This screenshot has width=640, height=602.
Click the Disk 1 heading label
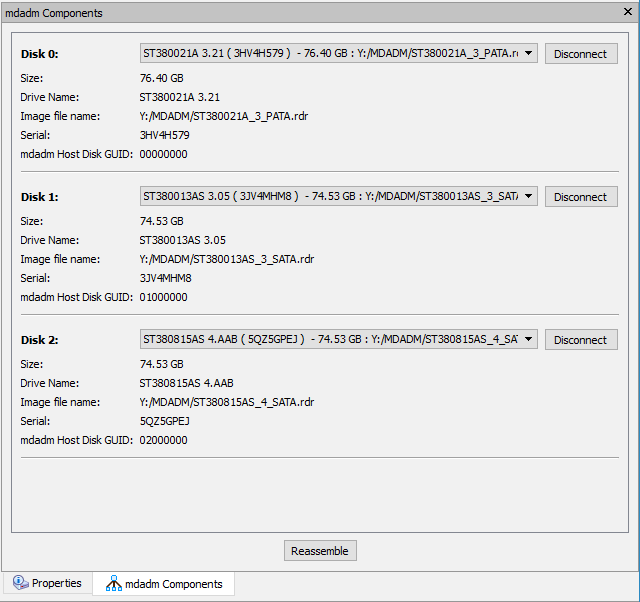pyautogui.click(x=40, y=197)
